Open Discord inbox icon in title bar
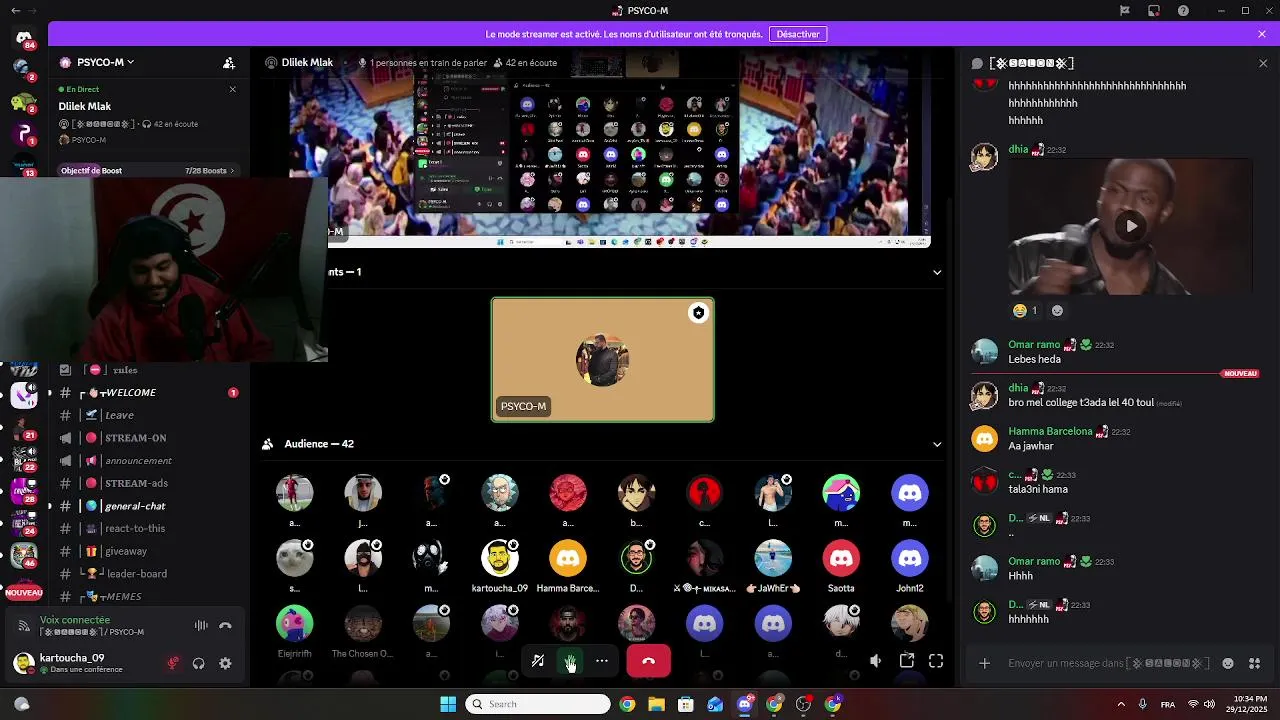 (x=1154, y=11)
